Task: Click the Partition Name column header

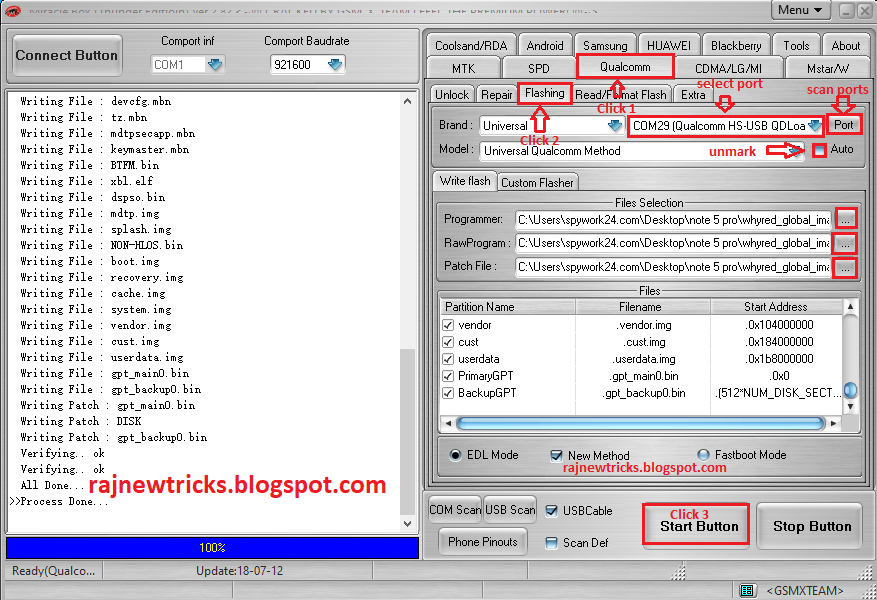Action: (x=508, y=307)
